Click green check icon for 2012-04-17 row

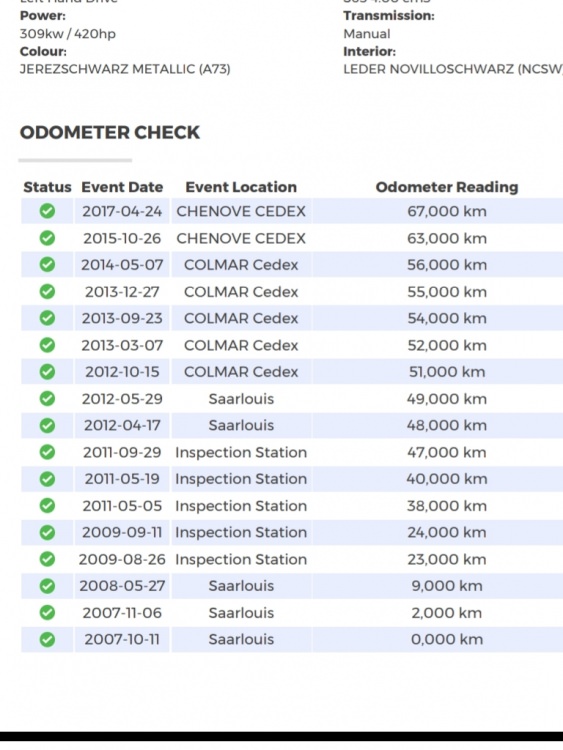coord(47,425)
